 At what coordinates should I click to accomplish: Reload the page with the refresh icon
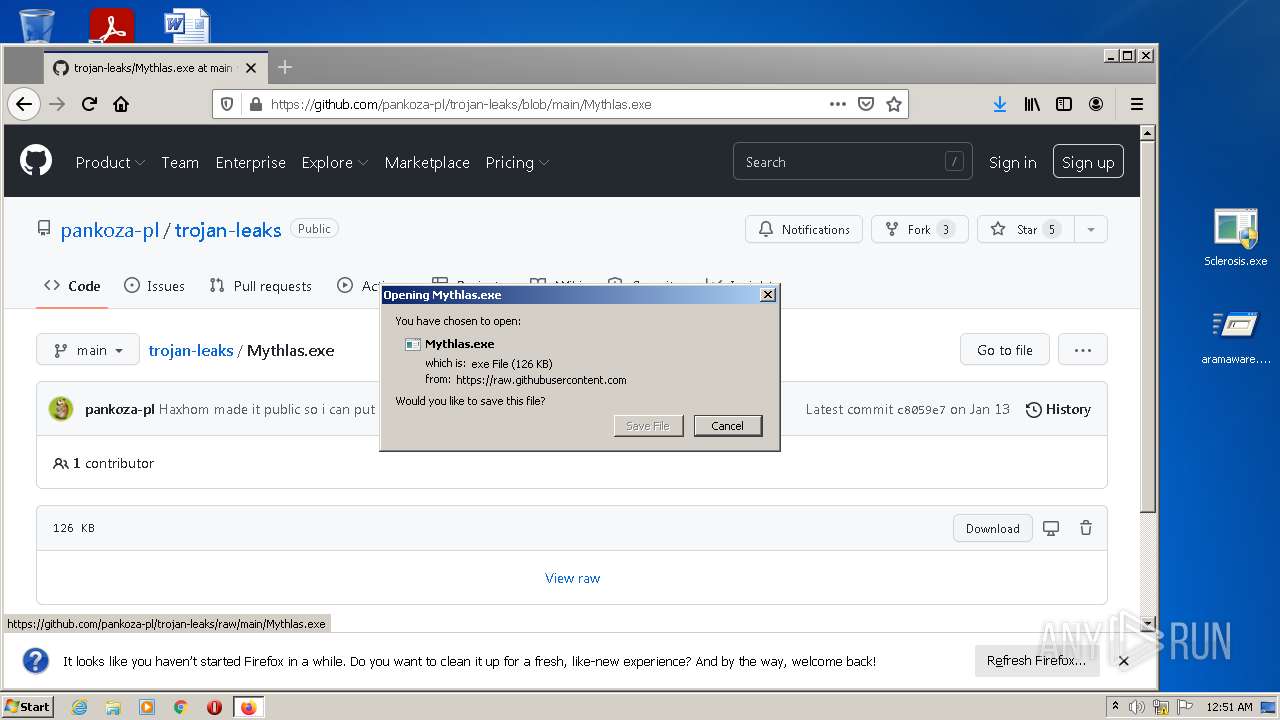tap(89, 104)
